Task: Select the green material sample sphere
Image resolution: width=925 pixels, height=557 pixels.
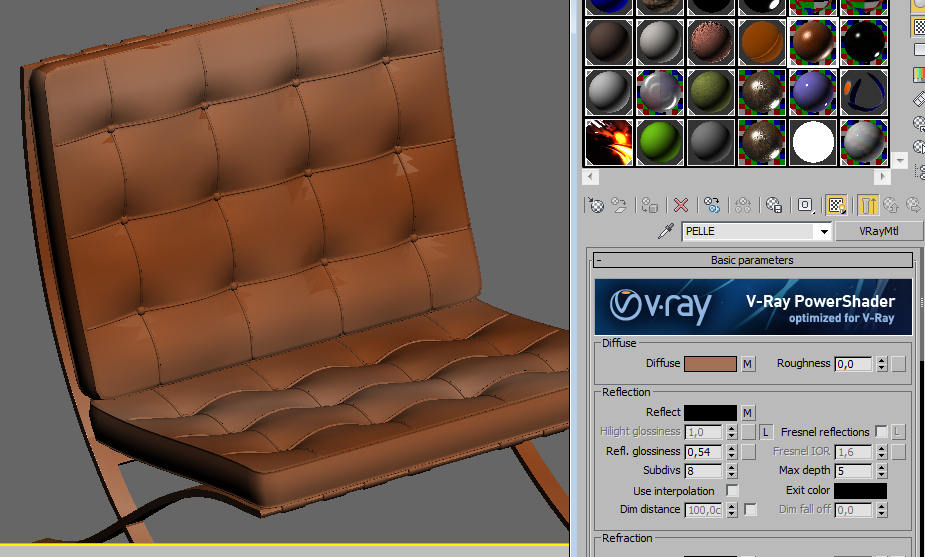Action: click(659, 142)
